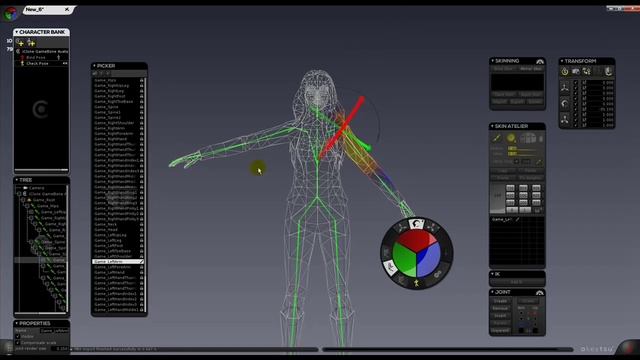Screen dimensions: 640x360
Task: Click the blue sector of the spinner
Action: pos(429,260)
